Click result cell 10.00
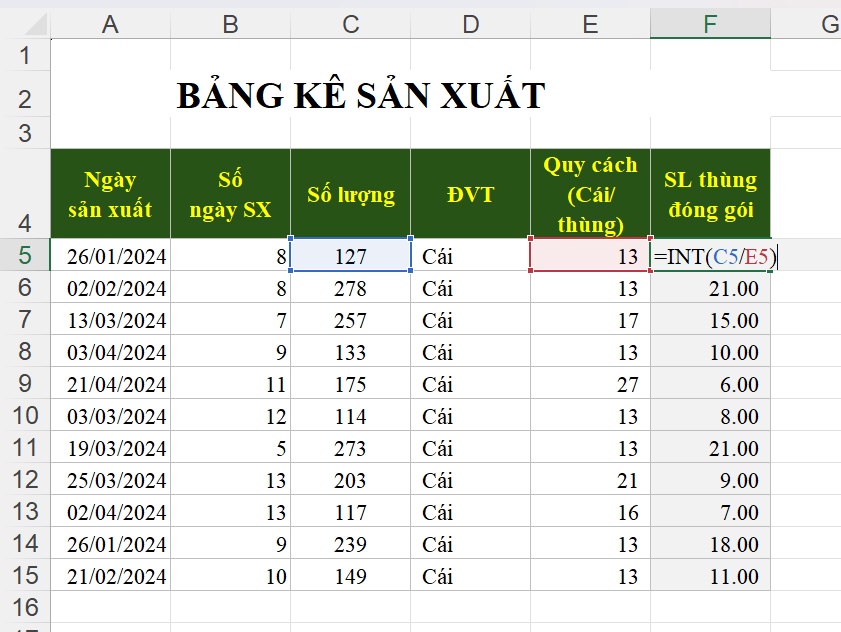841x632 pixels. point(710,351)
